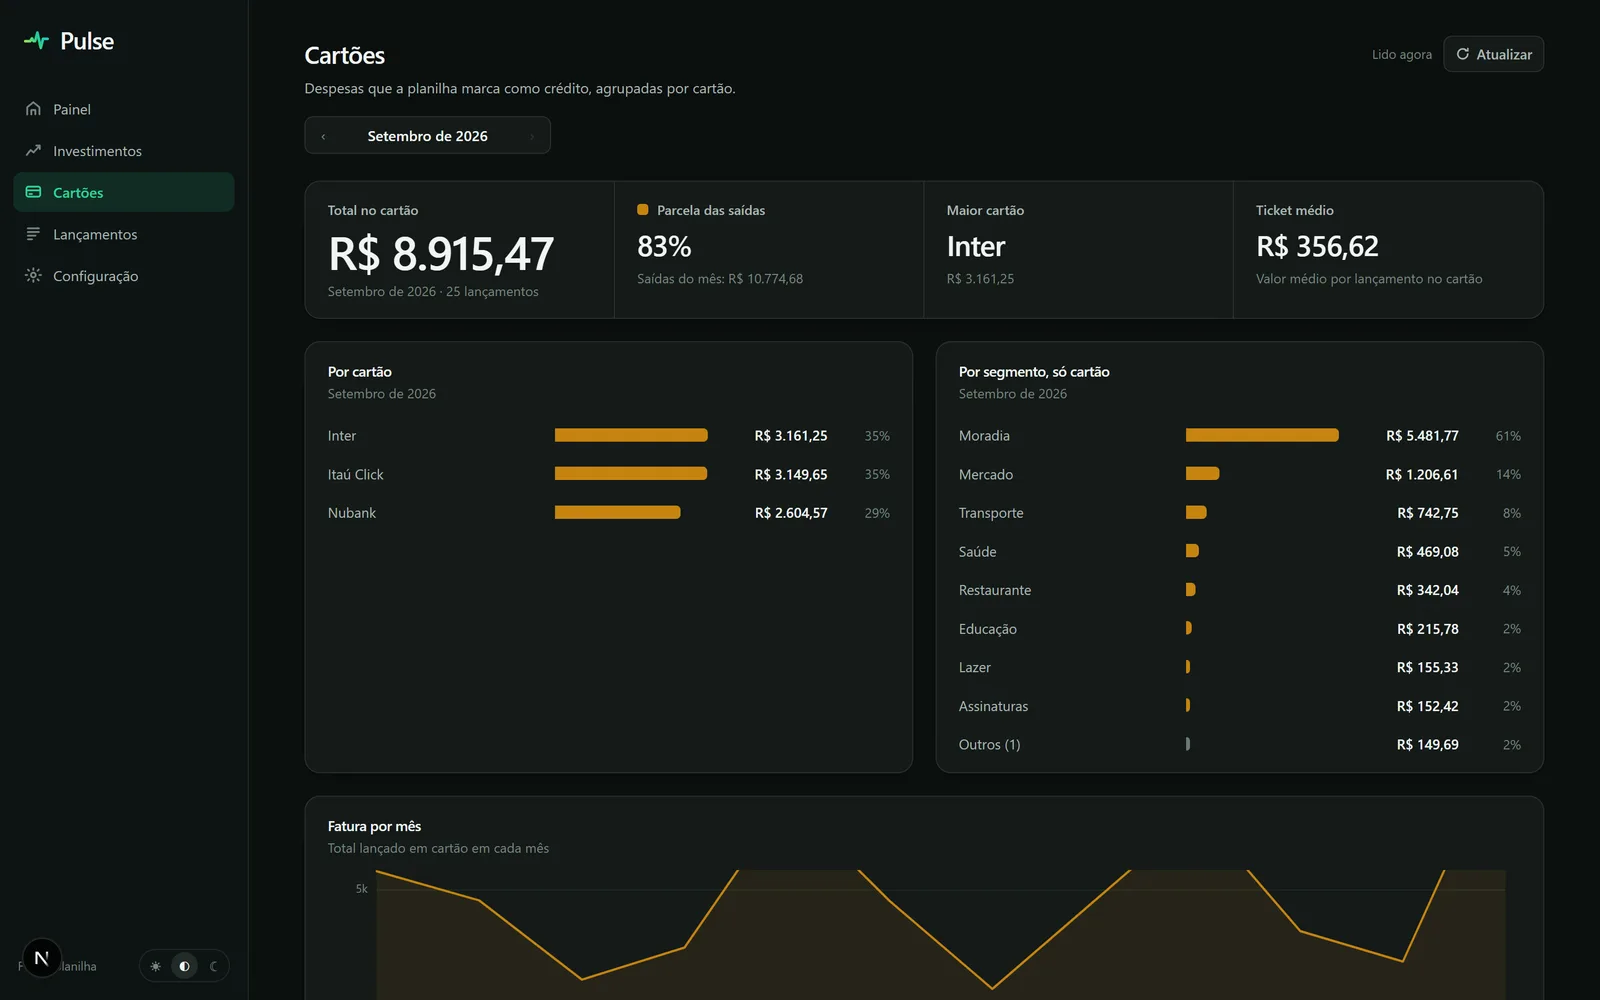Click the 'Lido agora' status text

click(x=1401, y=54)
